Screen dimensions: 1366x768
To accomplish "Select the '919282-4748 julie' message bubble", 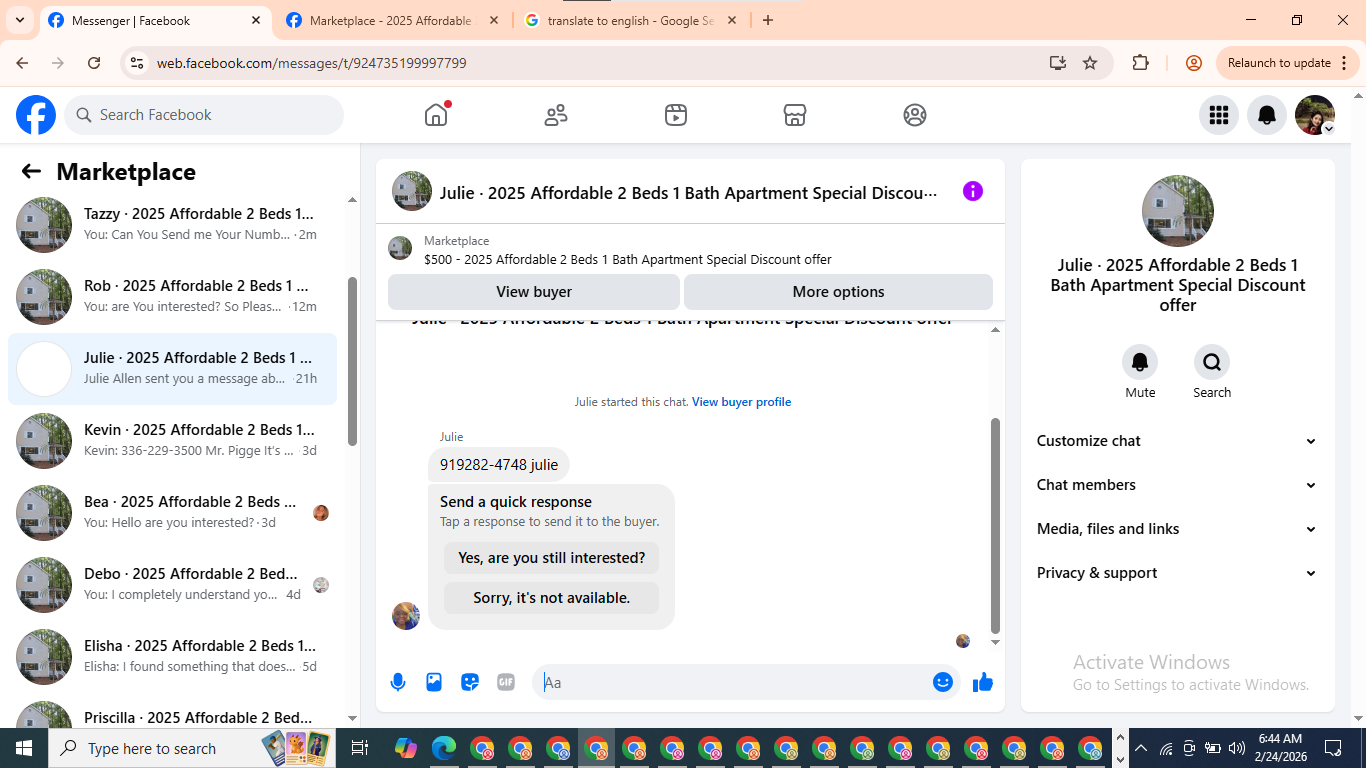I will click(x=499, y=465).
